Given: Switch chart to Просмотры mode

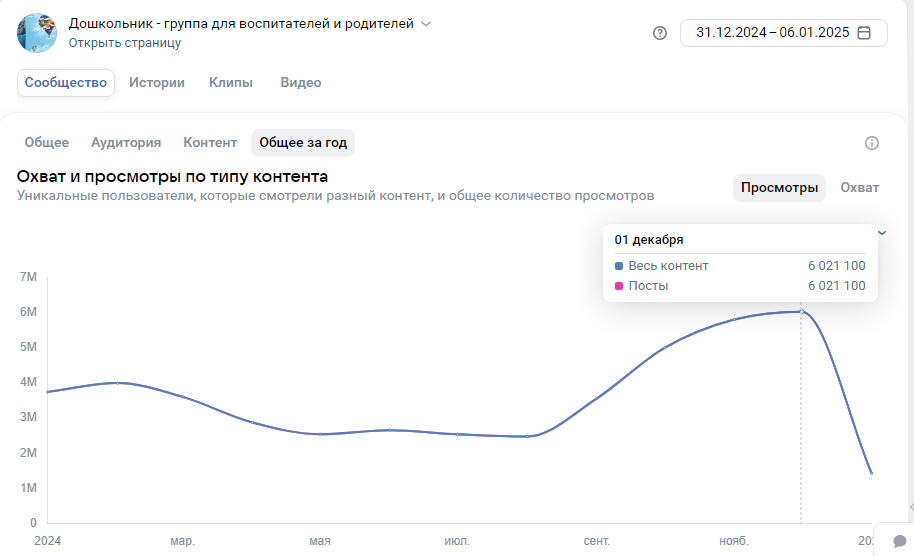Looking at the screenshot, I should coord(779,188).
